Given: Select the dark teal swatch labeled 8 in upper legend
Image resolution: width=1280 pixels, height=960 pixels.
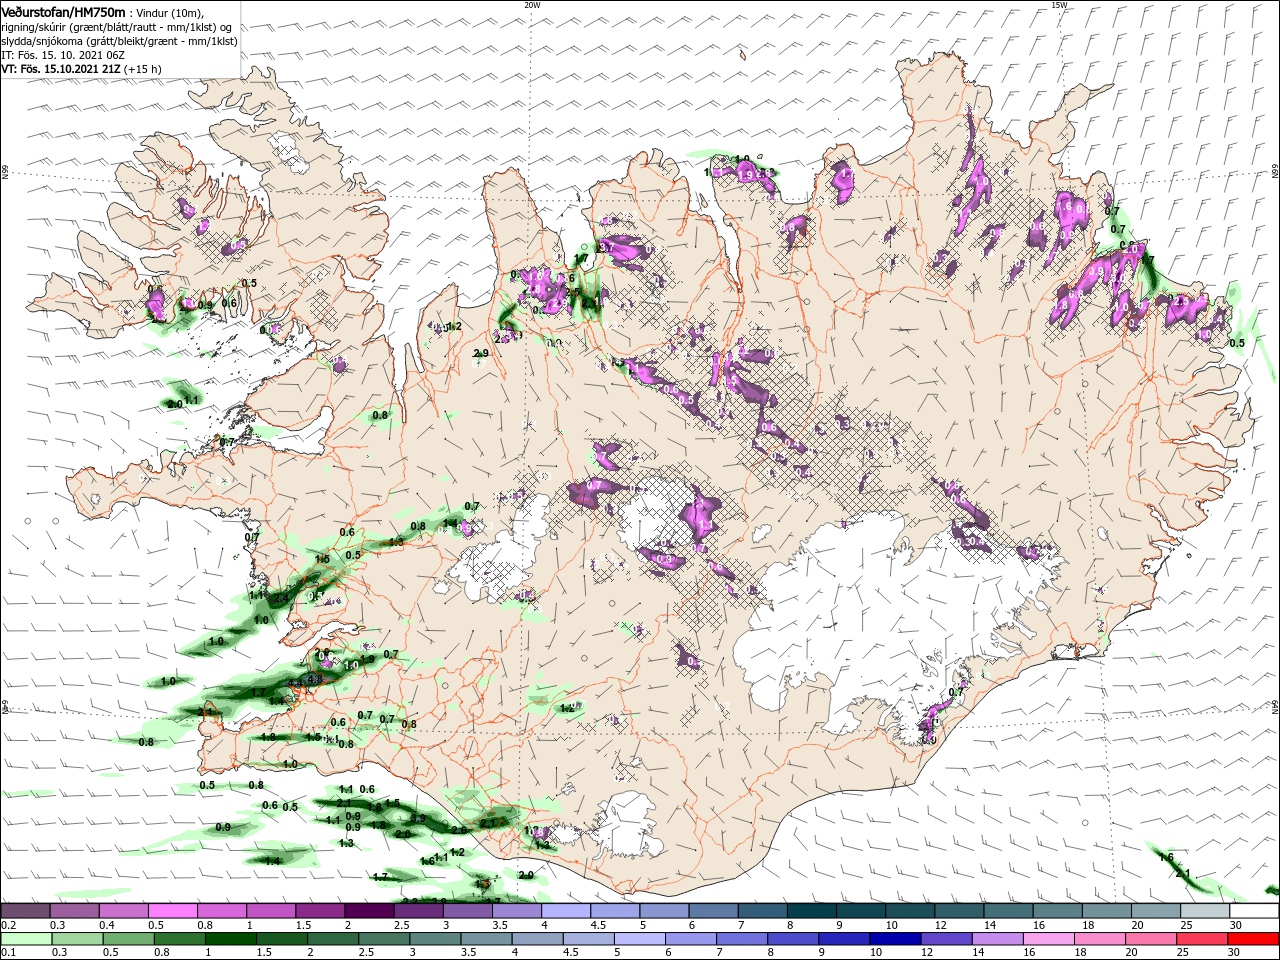Looking at the screenshot, I should [x=812, y=911].
